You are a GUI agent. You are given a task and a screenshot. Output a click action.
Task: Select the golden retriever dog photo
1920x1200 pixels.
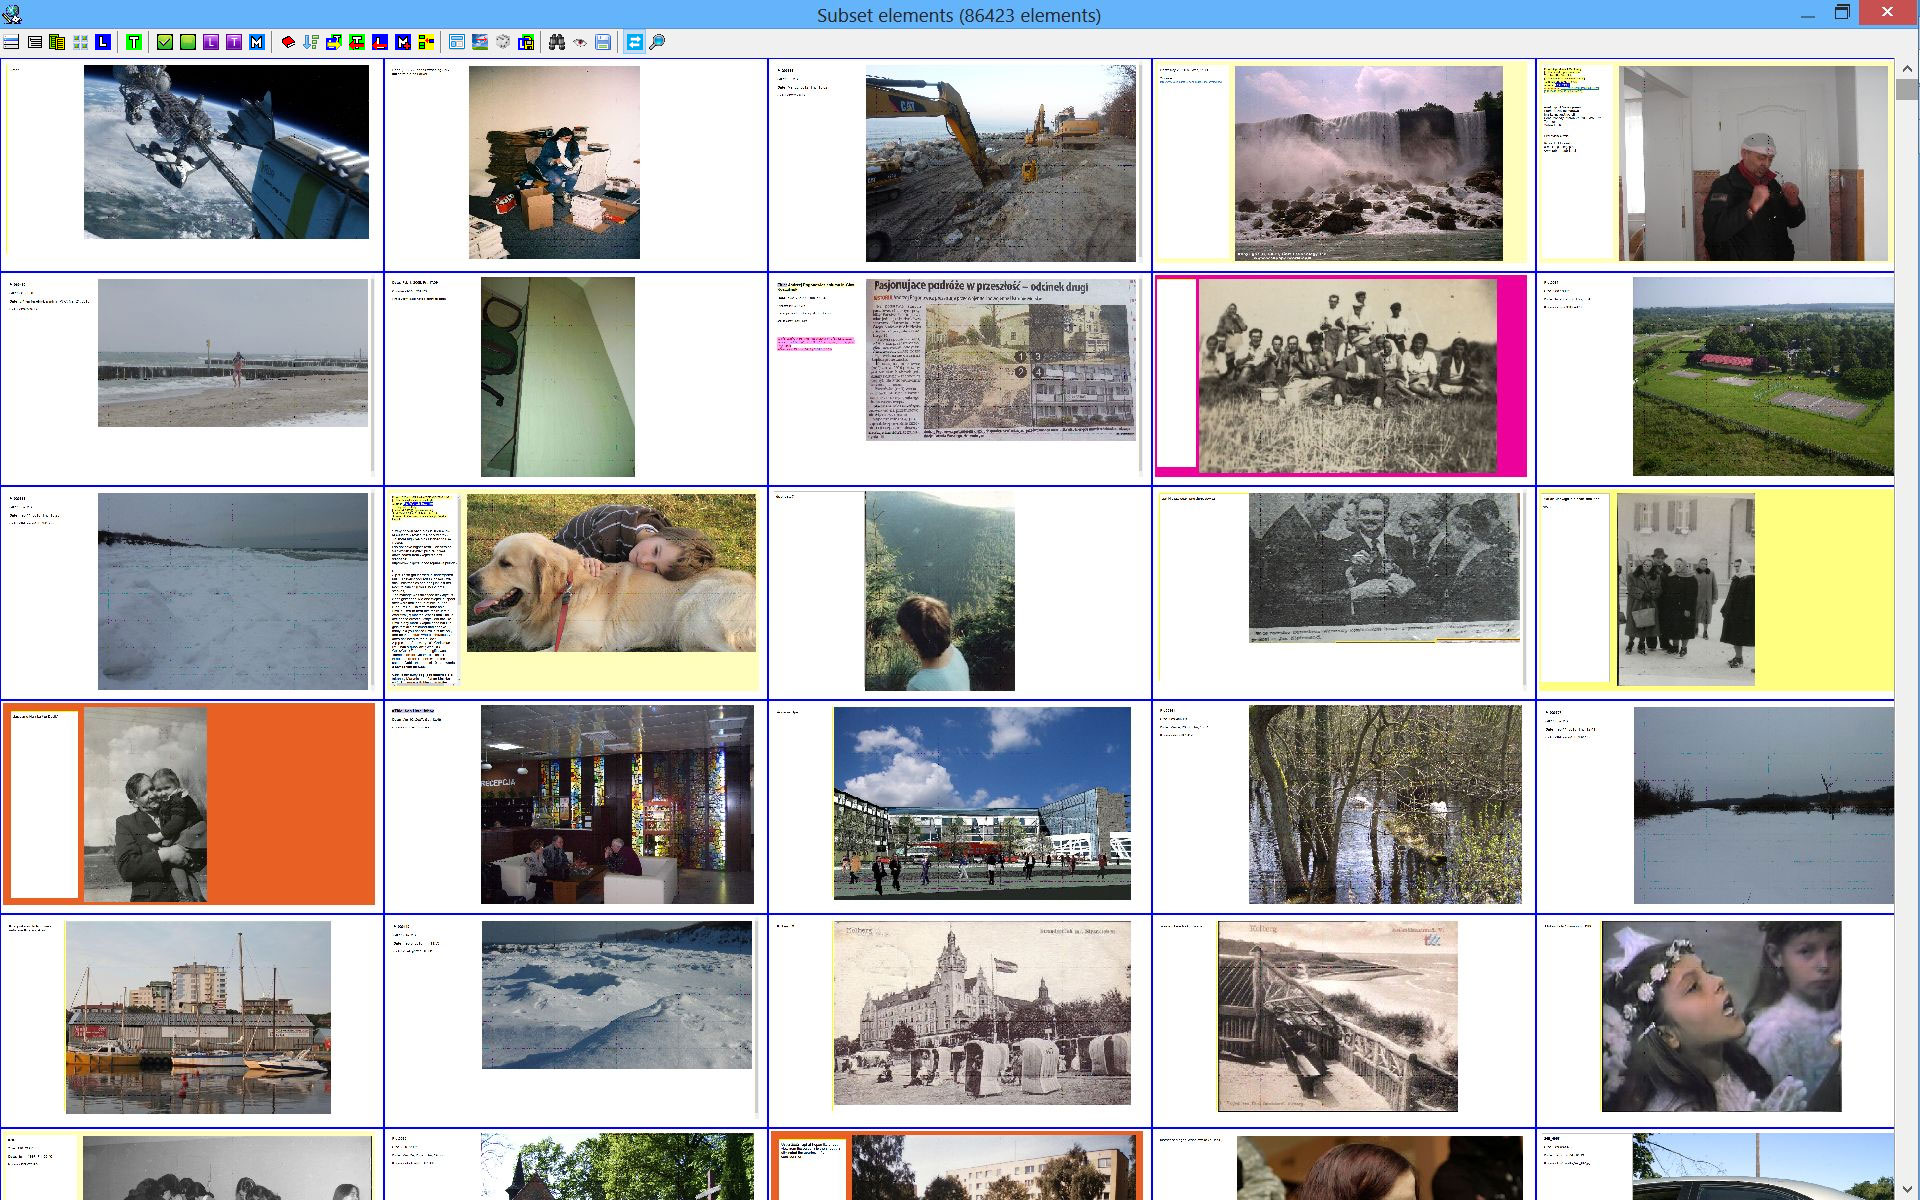[611, 572]
